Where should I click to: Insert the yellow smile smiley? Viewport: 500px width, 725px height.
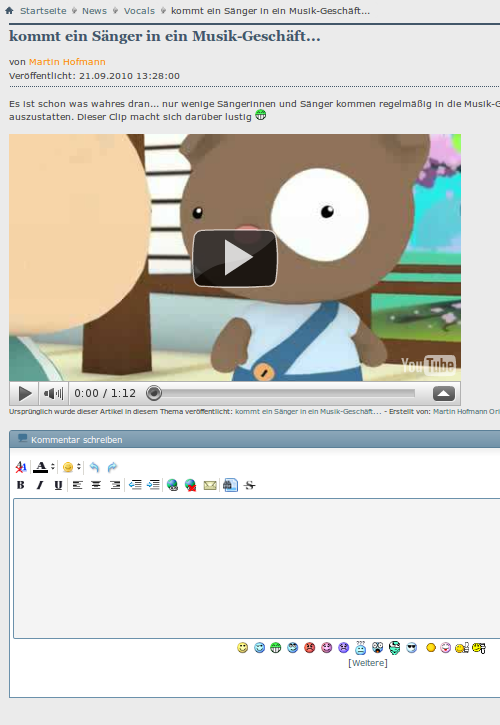coord(243,648)
